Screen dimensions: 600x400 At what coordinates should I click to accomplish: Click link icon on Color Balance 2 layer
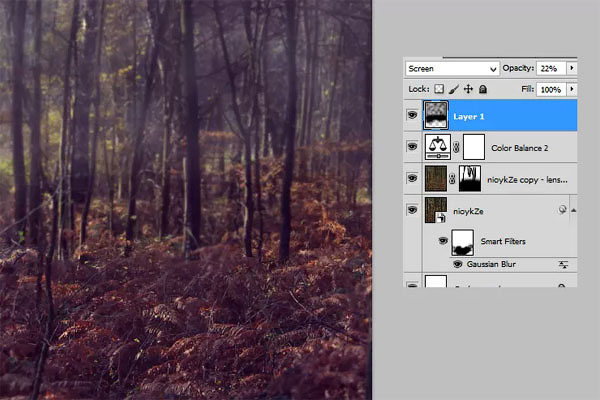(x=456, y=147)
